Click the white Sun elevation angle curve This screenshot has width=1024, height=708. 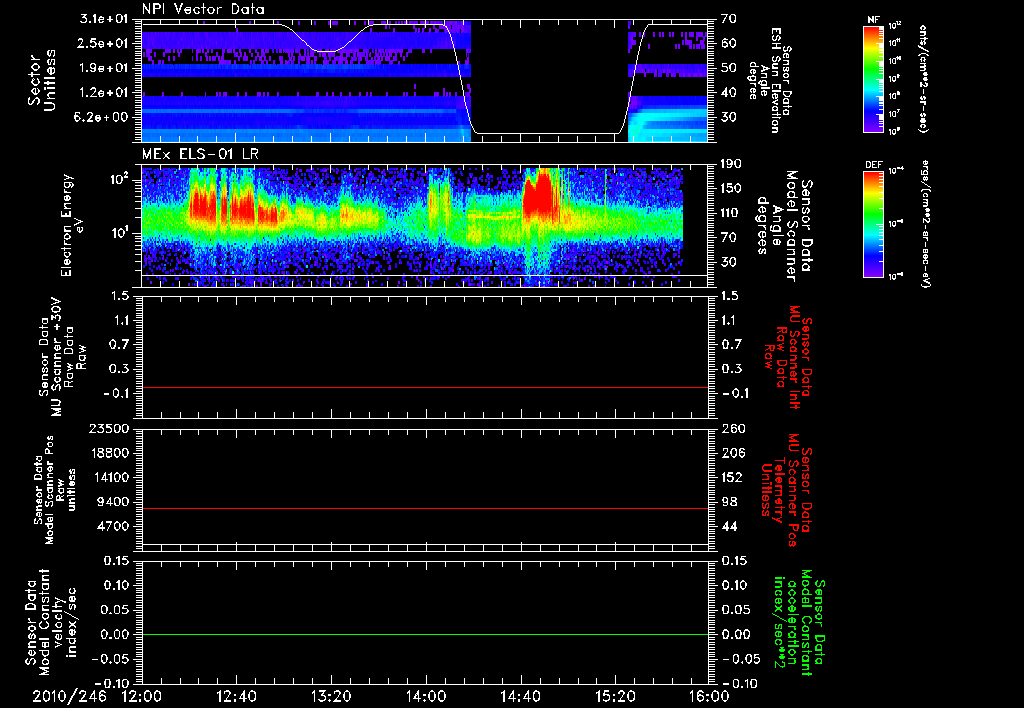[547, 133]
